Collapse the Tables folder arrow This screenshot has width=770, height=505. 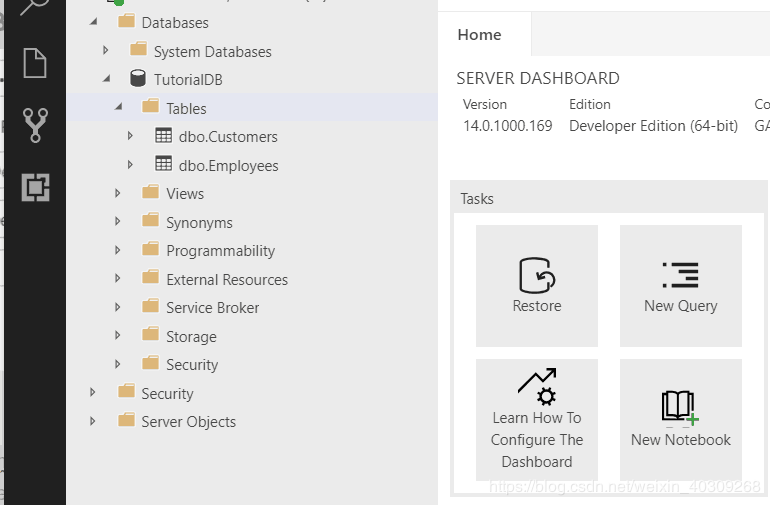pos(119,108)
